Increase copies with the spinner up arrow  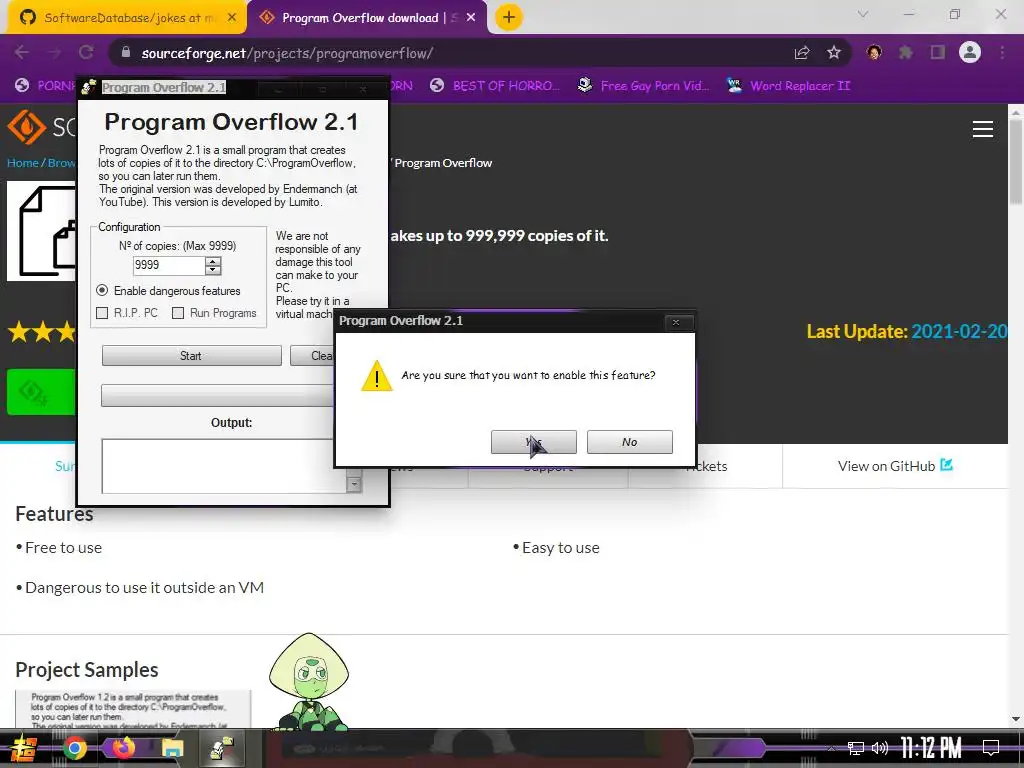coord(213,261)
